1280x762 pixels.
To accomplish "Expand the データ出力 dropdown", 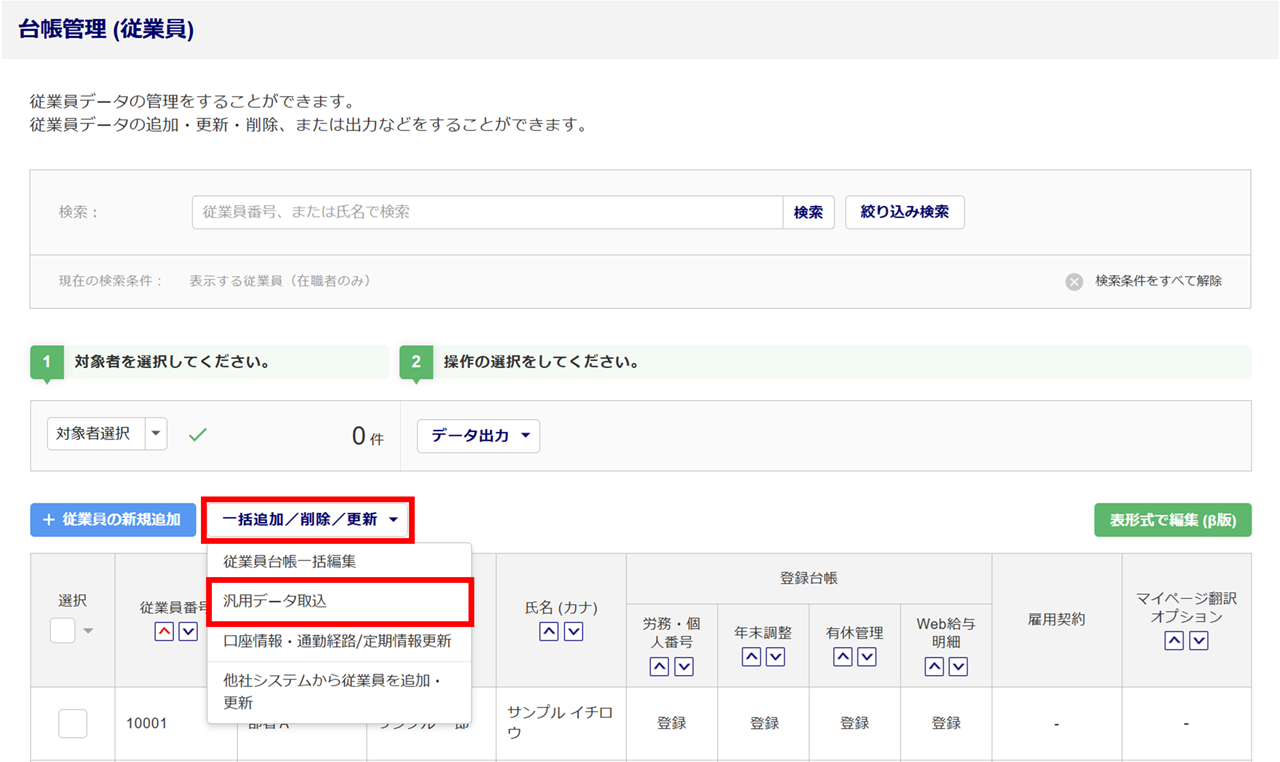I will (x=478, y=436).
